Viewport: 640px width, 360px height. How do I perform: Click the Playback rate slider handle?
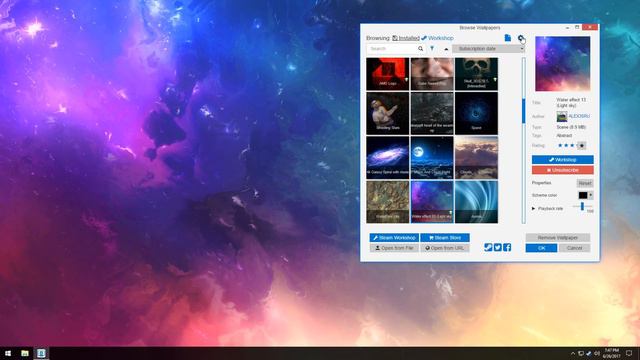[x=582, y=207]
